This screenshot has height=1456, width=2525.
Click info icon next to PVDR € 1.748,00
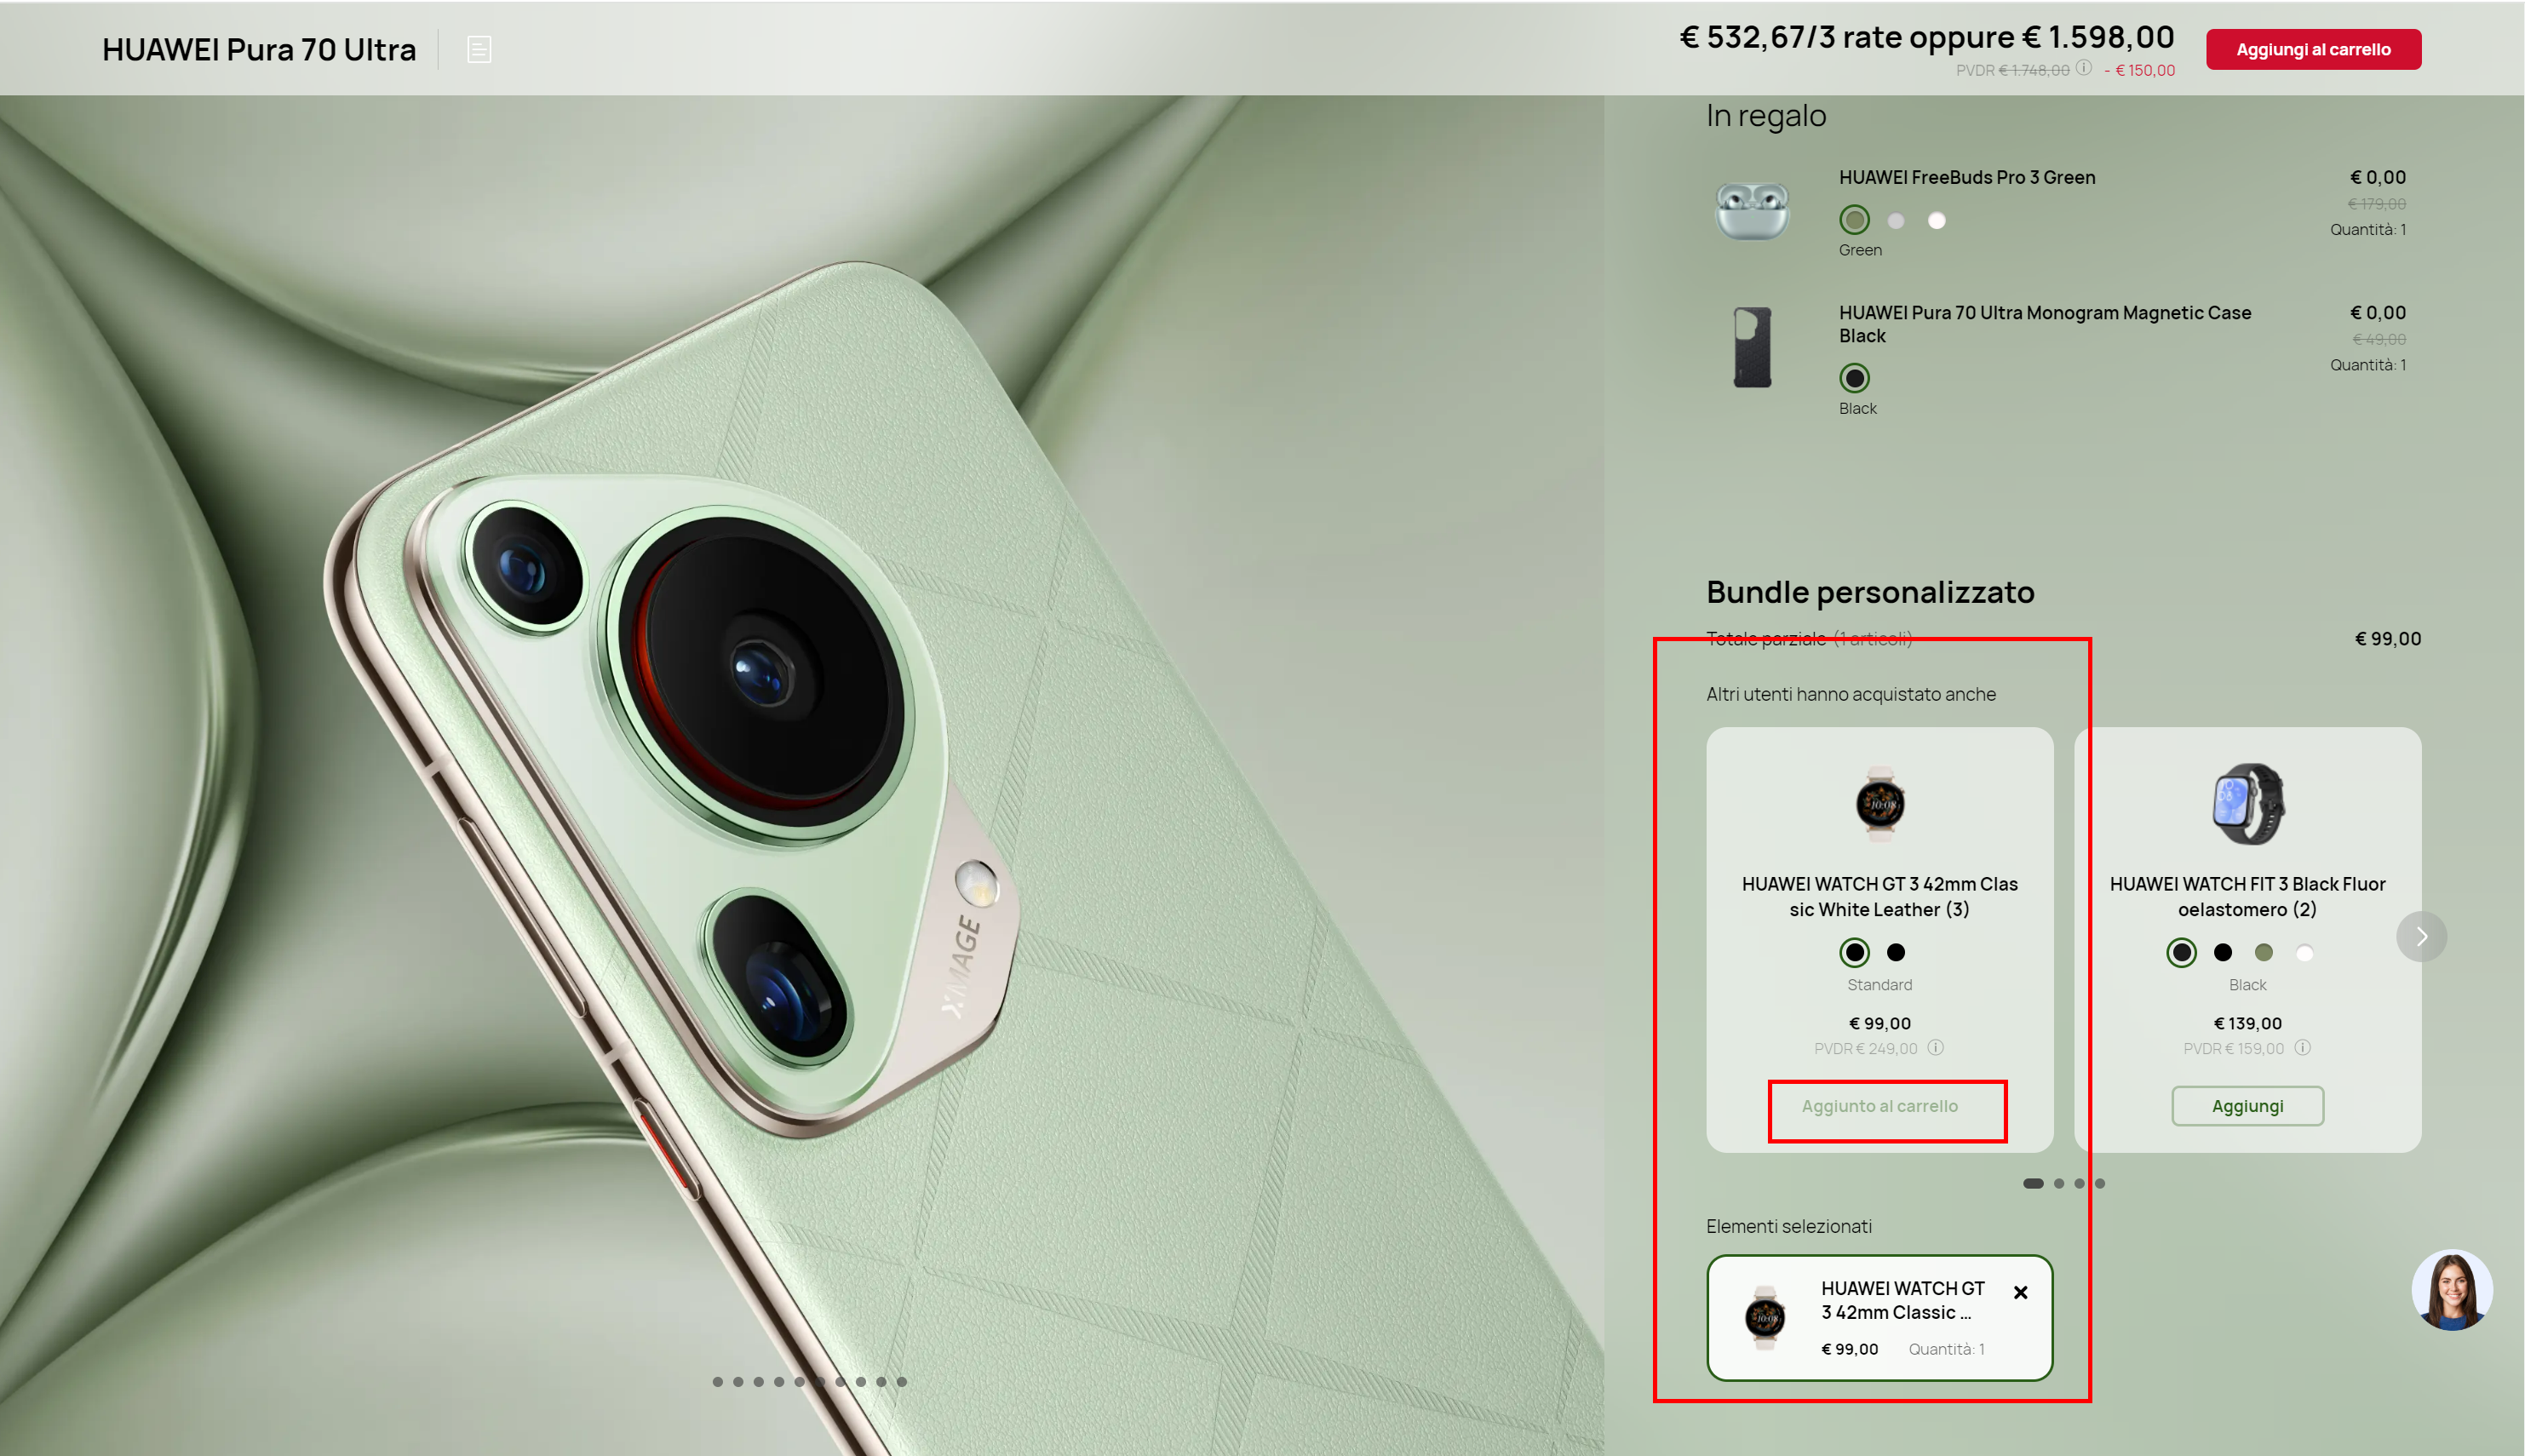[2083, 68]
